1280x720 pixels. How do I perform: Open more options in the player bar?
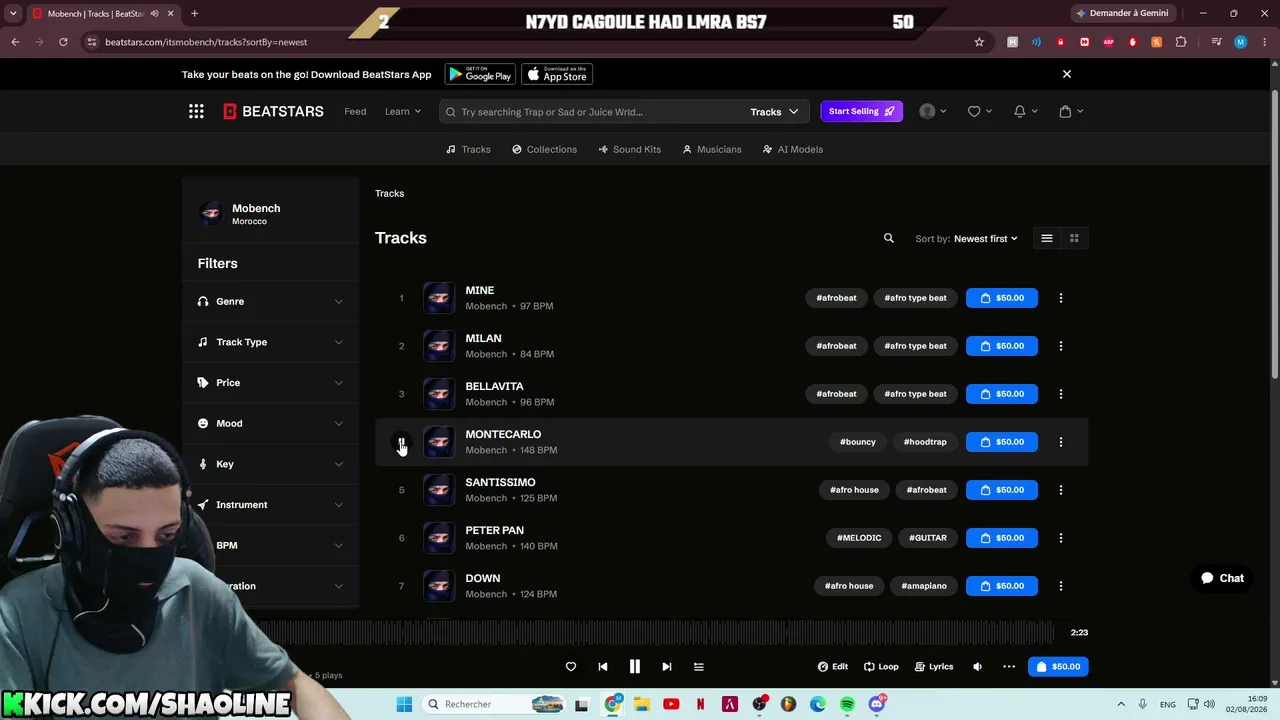pyautogui.click(x=1009, y=667)
